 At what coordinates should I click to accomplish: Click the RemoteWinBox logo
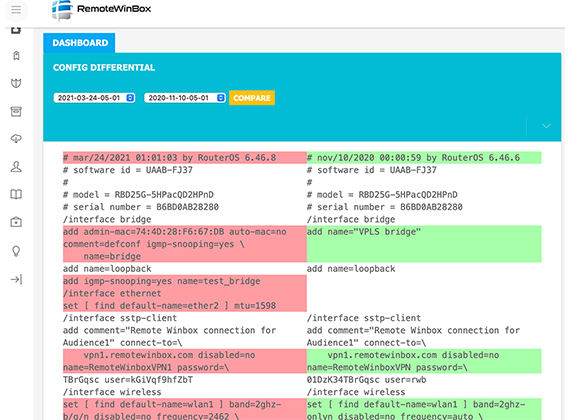101,10
